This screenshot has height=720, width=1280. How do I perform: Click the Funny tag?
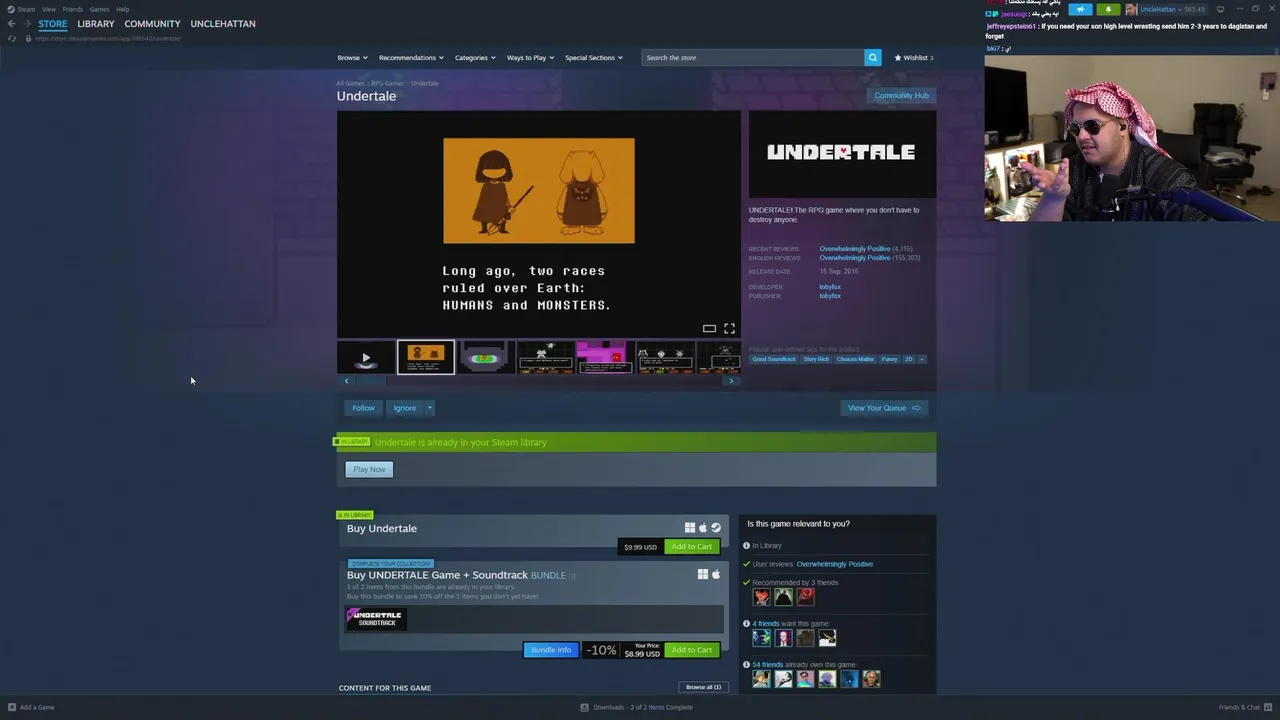(889, 359)
